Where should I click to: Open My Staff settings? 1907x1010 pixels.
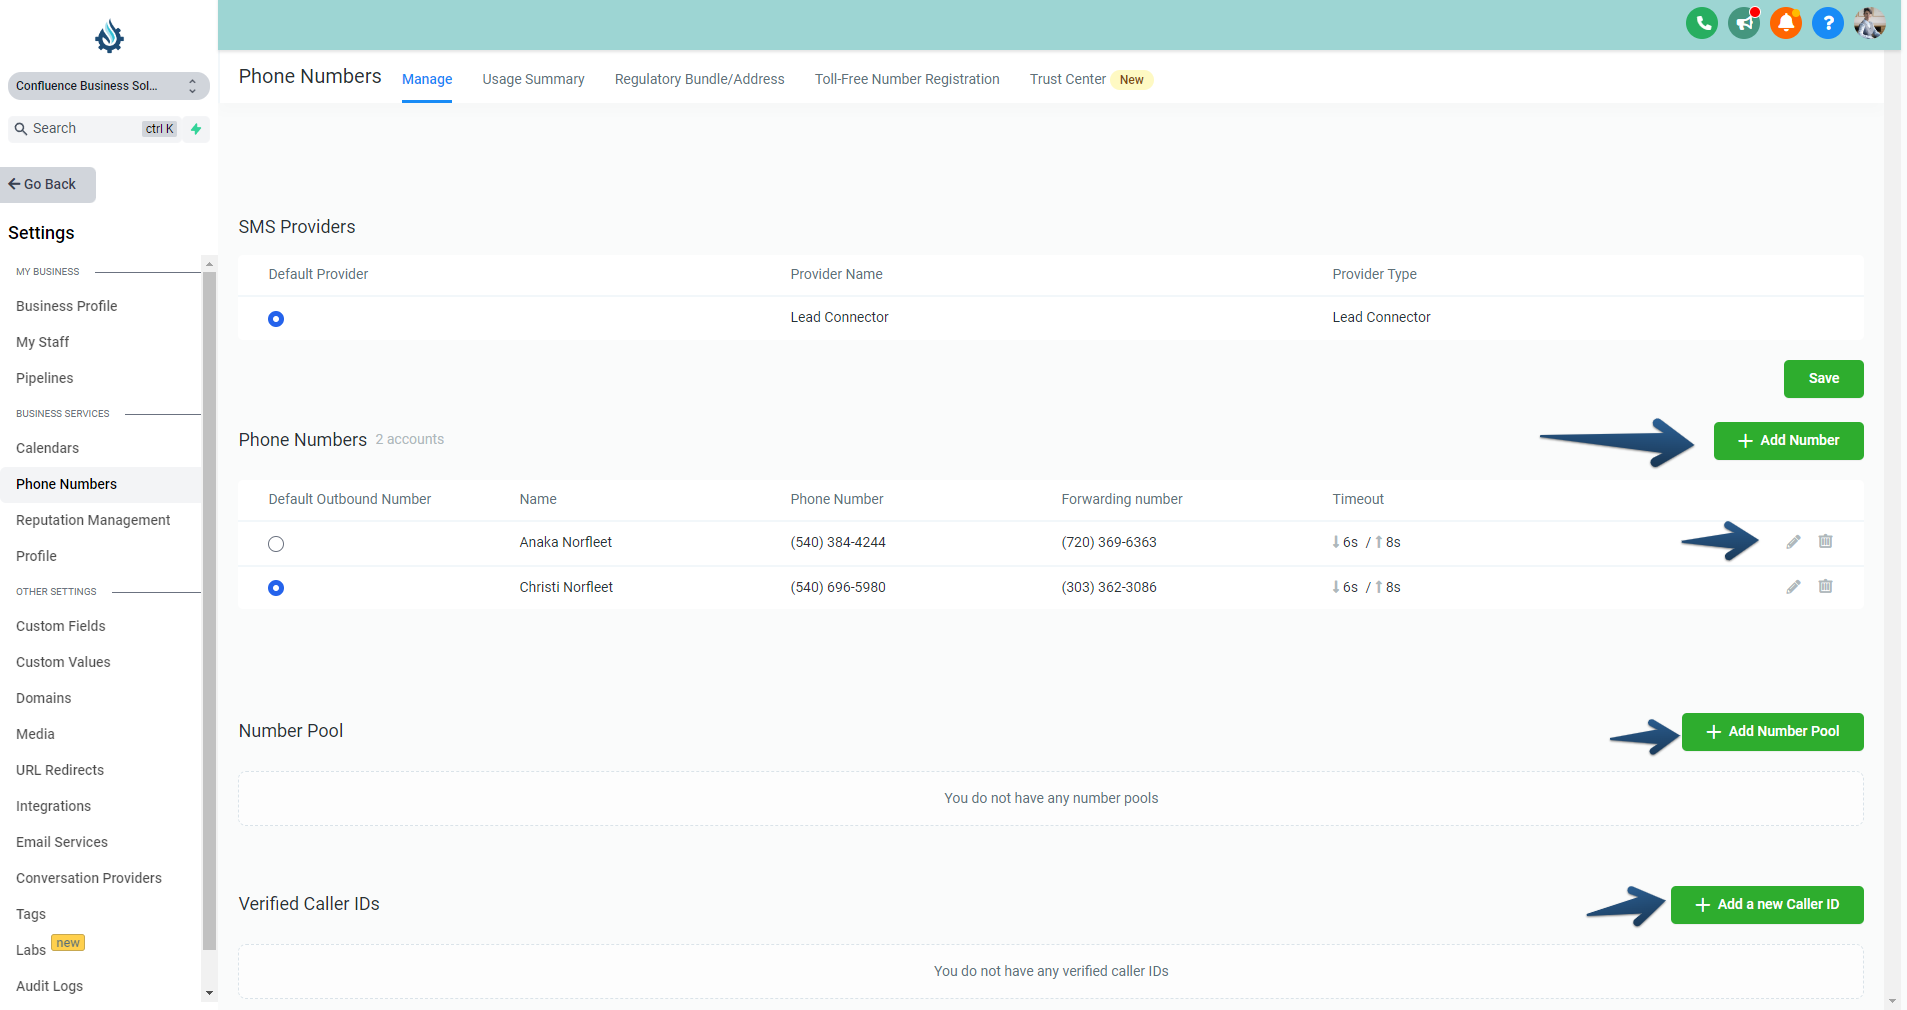pos(42,342)
